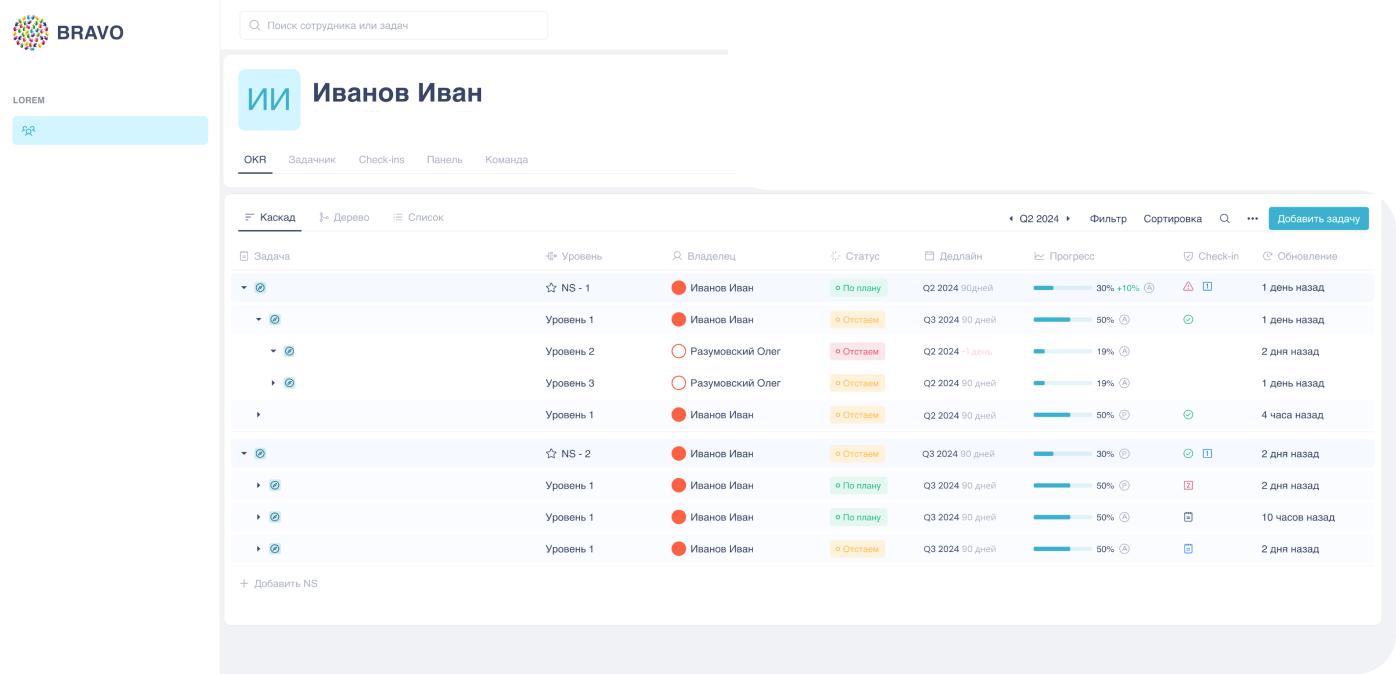
Task: Click the ИИ profile avatar
Action: point(269,99)
